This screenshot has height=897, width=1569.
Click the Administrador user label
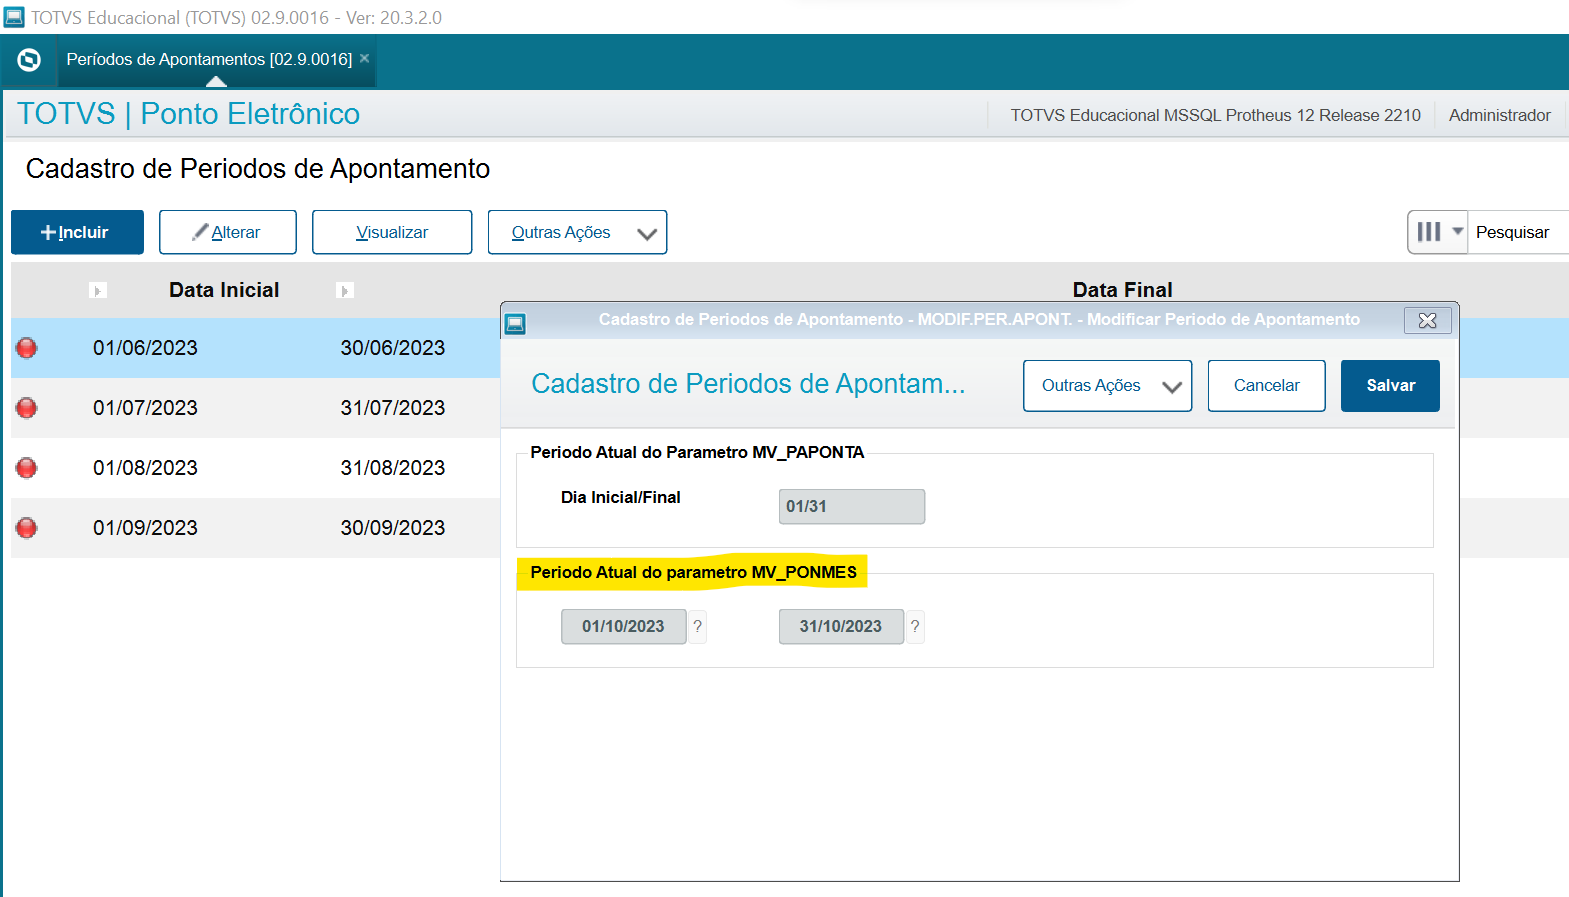tap(1499, 115)
